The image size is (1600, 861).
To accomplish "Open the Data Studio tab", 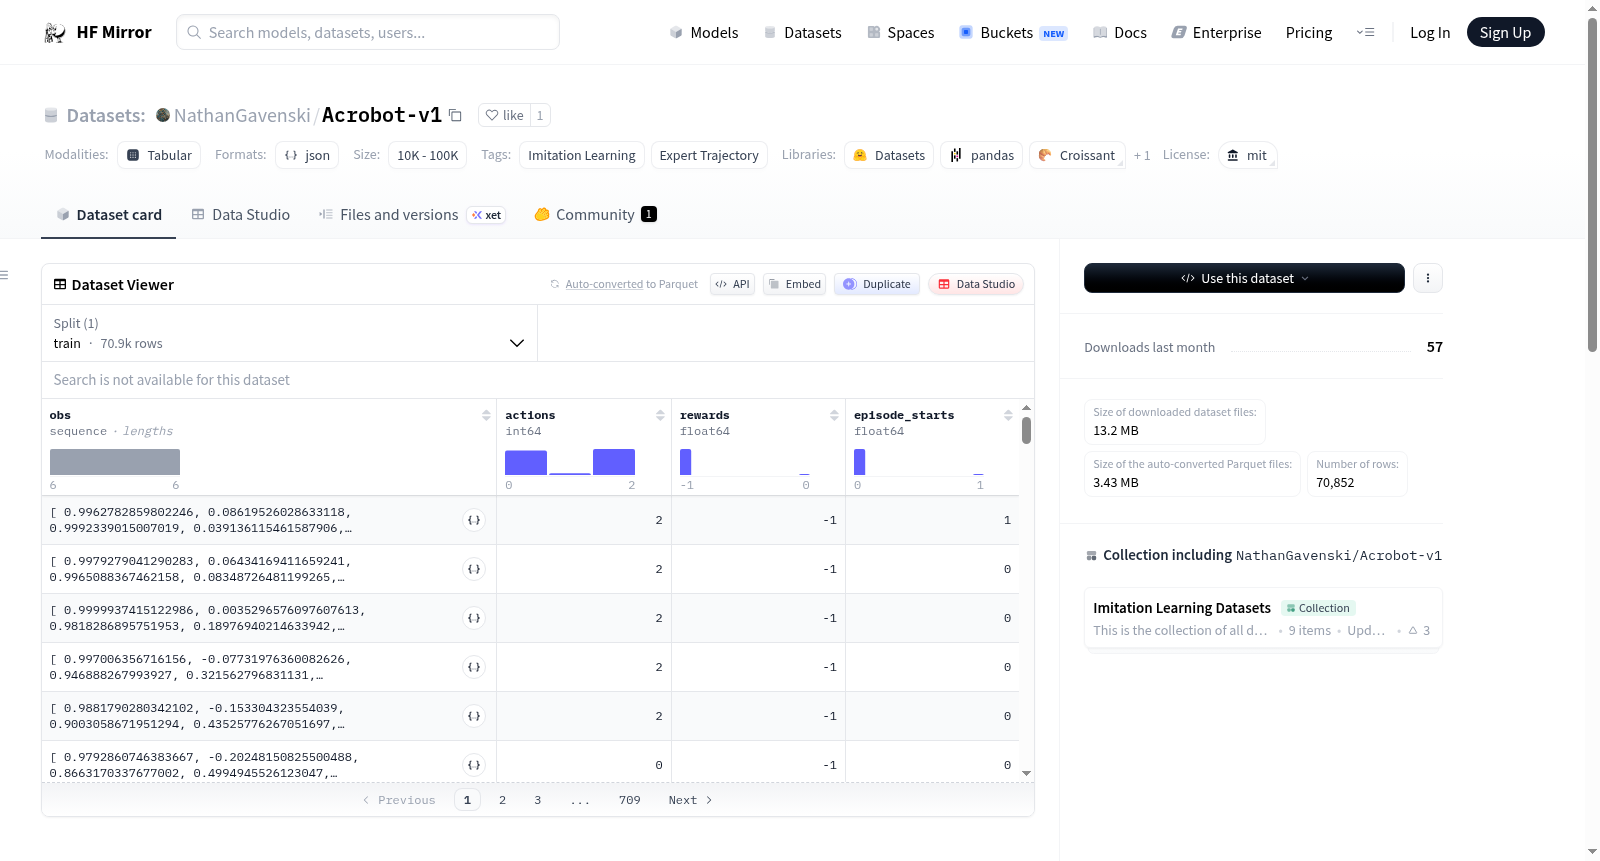I will [241, 215].
